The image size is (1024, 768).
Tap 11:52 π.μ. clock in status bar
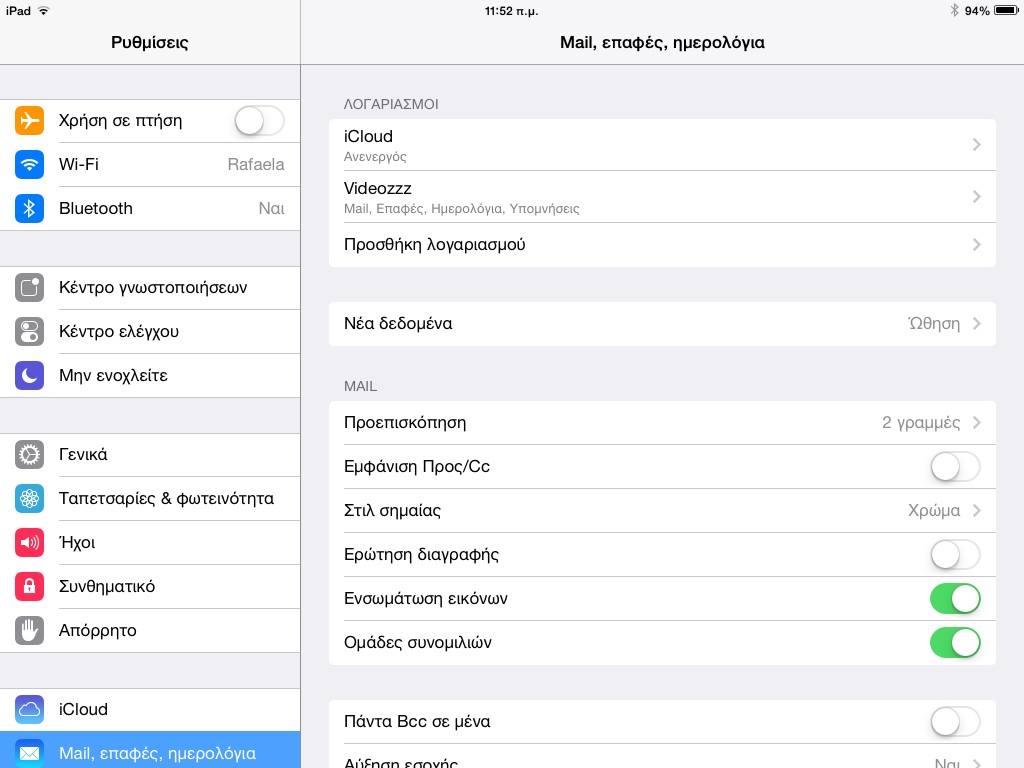(511, 11)
